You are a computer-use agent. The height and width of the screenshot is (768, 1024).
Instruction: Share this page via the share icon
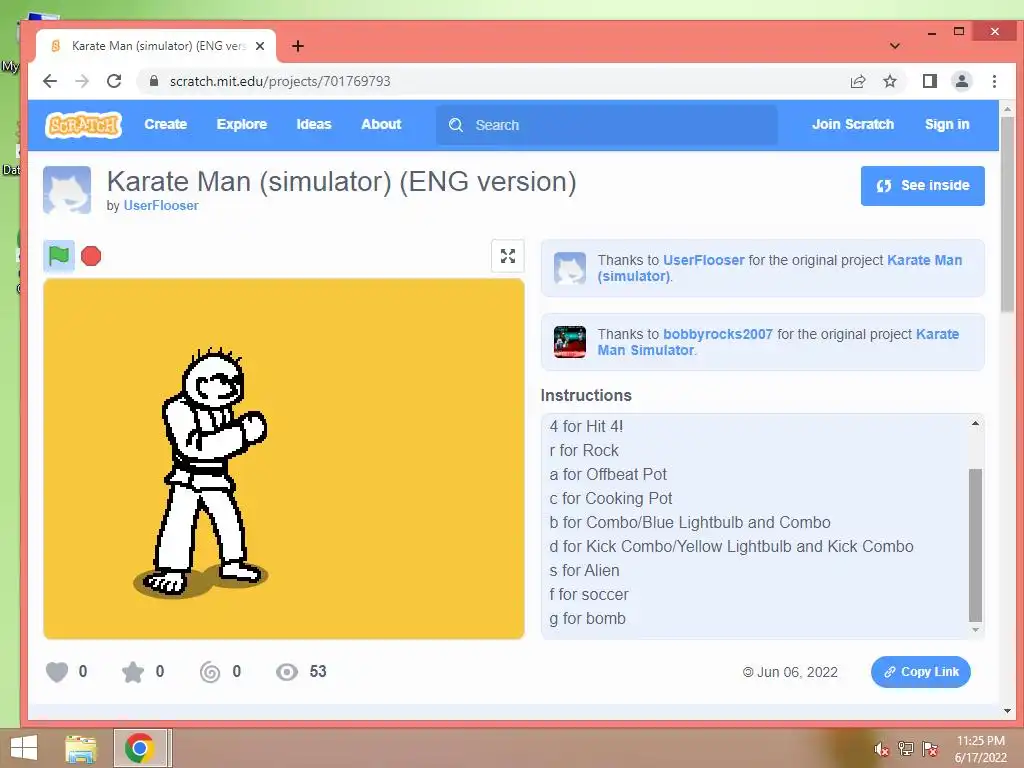tap(857, 81)
